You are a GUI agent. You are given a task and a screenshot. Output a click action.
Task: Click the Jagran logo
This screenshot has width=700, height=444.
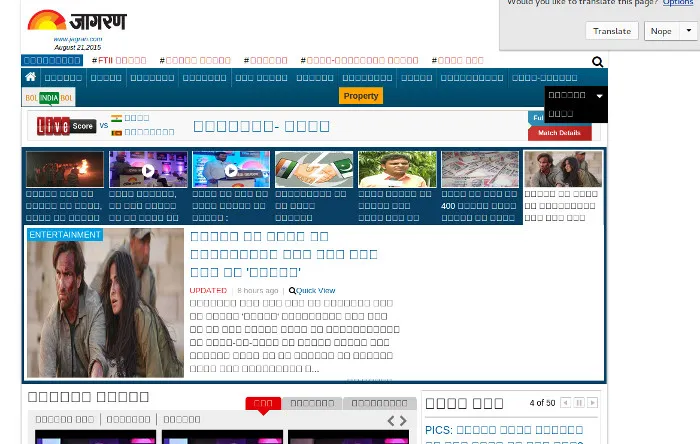[x=77, y=21]
